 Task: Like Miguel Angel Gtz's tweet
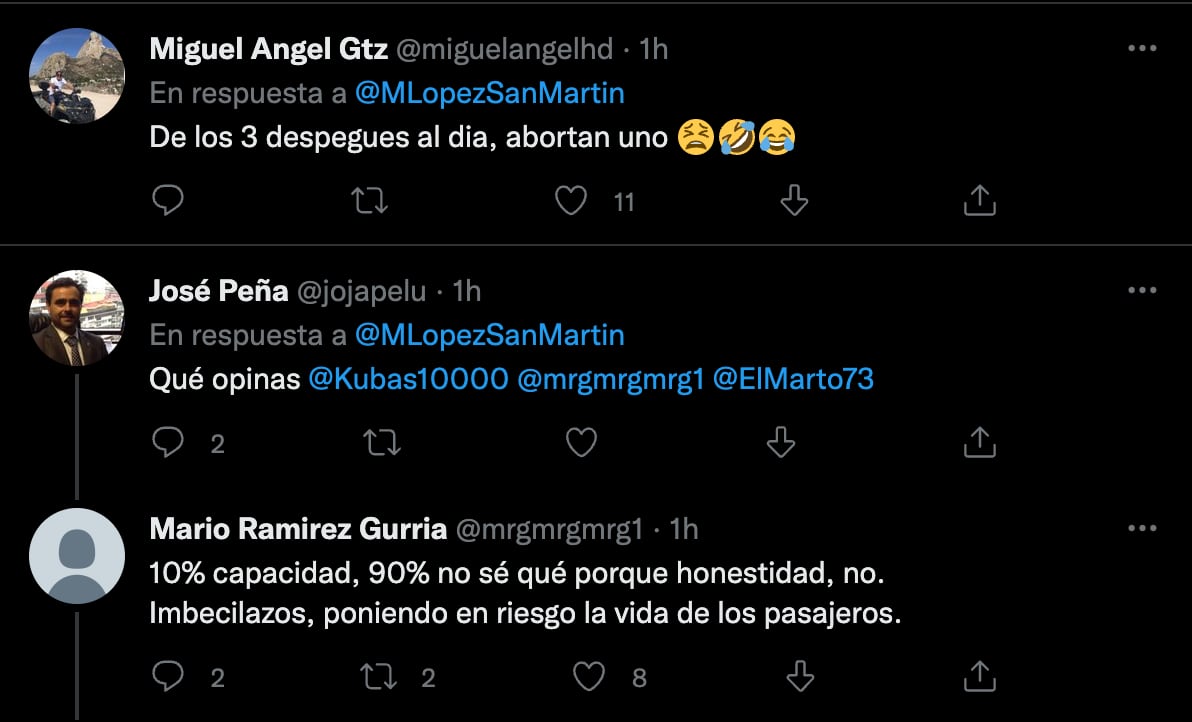tap(571, 202)
